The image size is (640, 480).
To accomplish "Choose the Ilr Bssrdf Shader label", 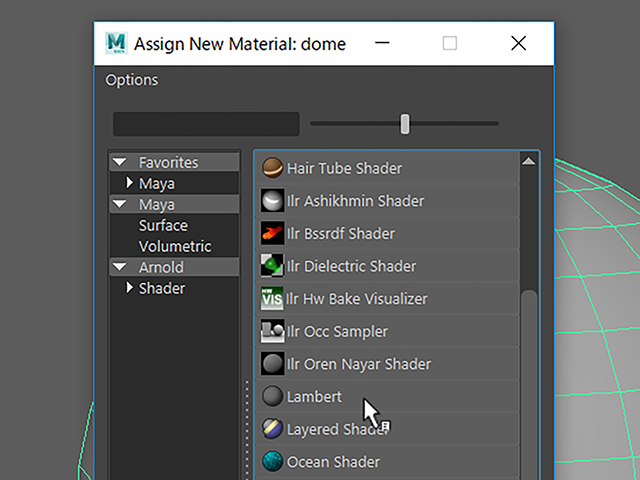I will coord(341,233).
